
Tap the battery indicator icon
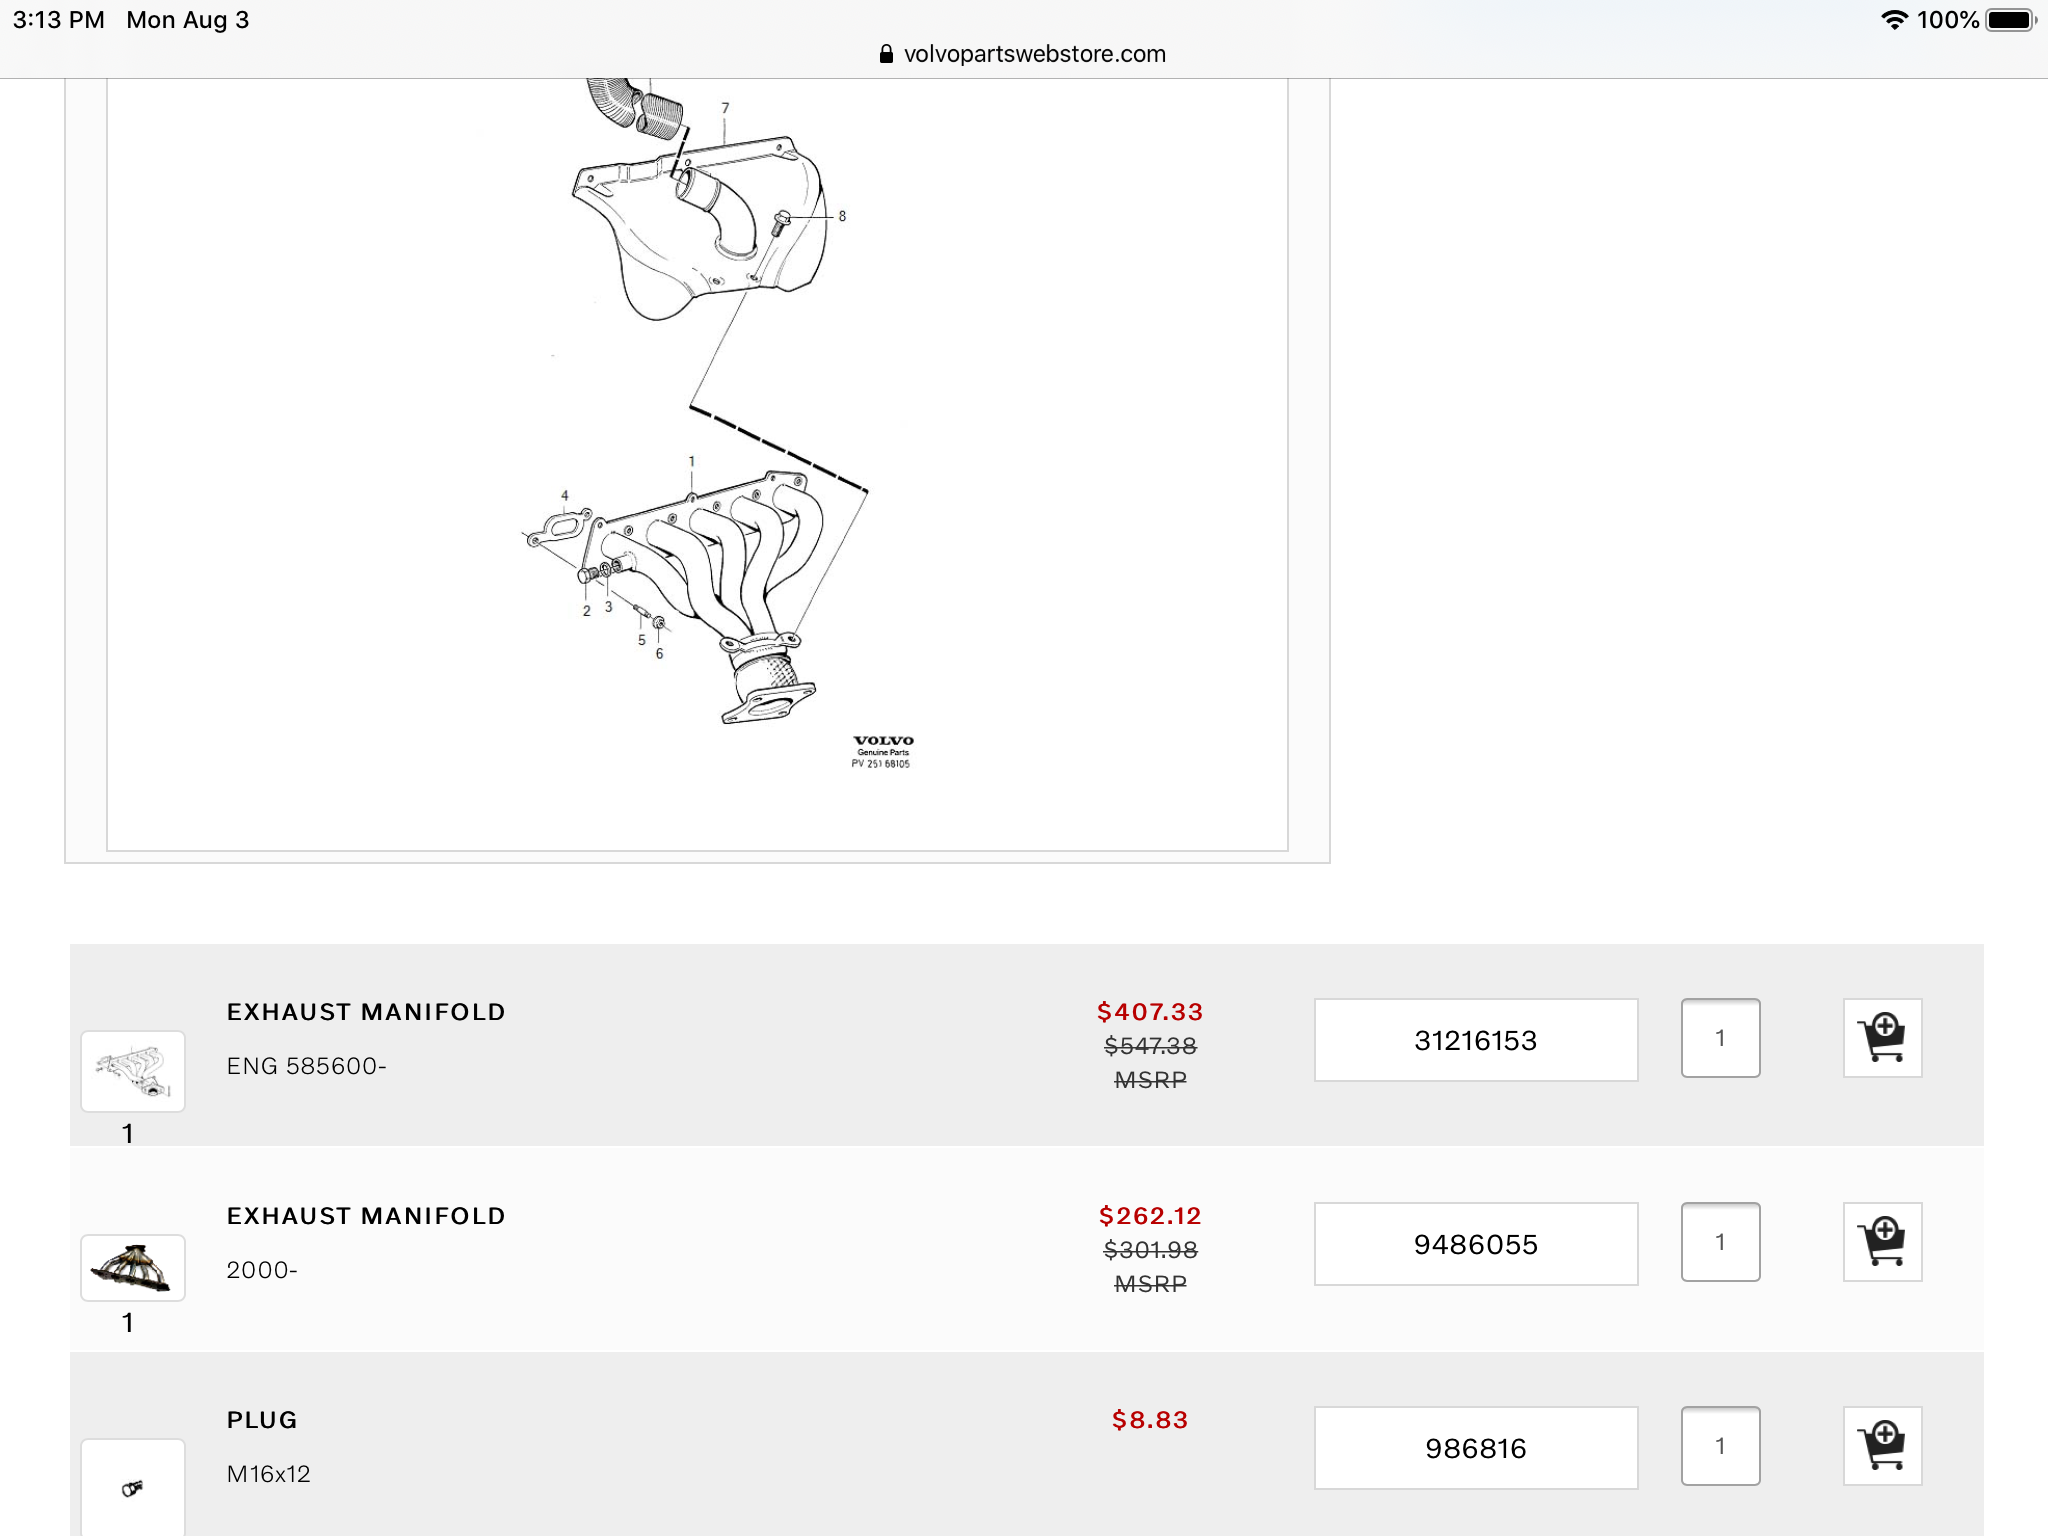click(2010, 20)
